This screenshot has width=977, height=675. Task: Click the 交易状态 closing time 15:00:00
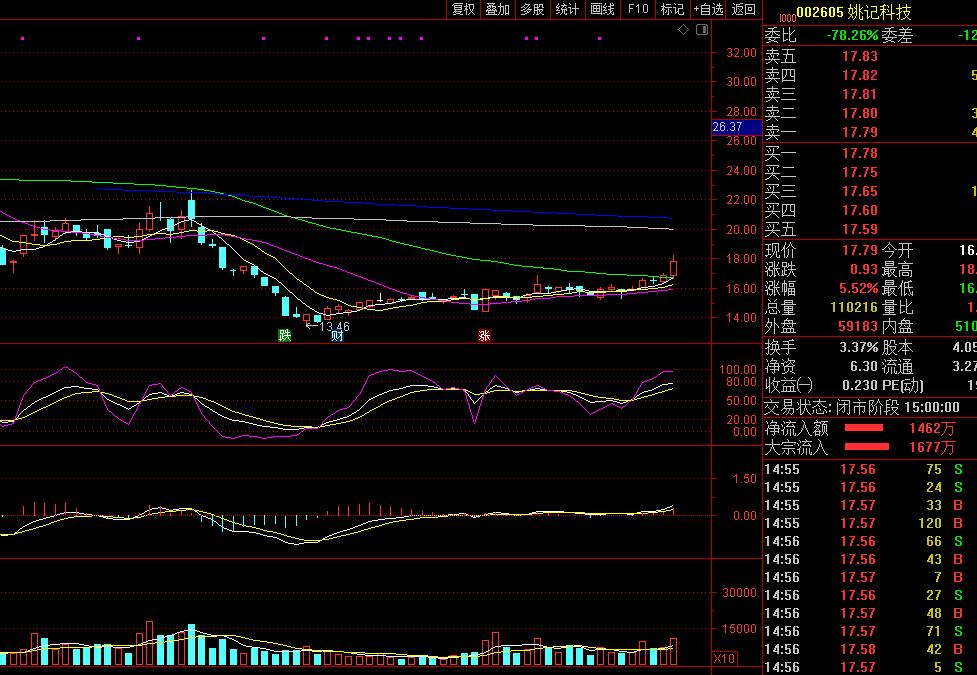pos(932,408)
